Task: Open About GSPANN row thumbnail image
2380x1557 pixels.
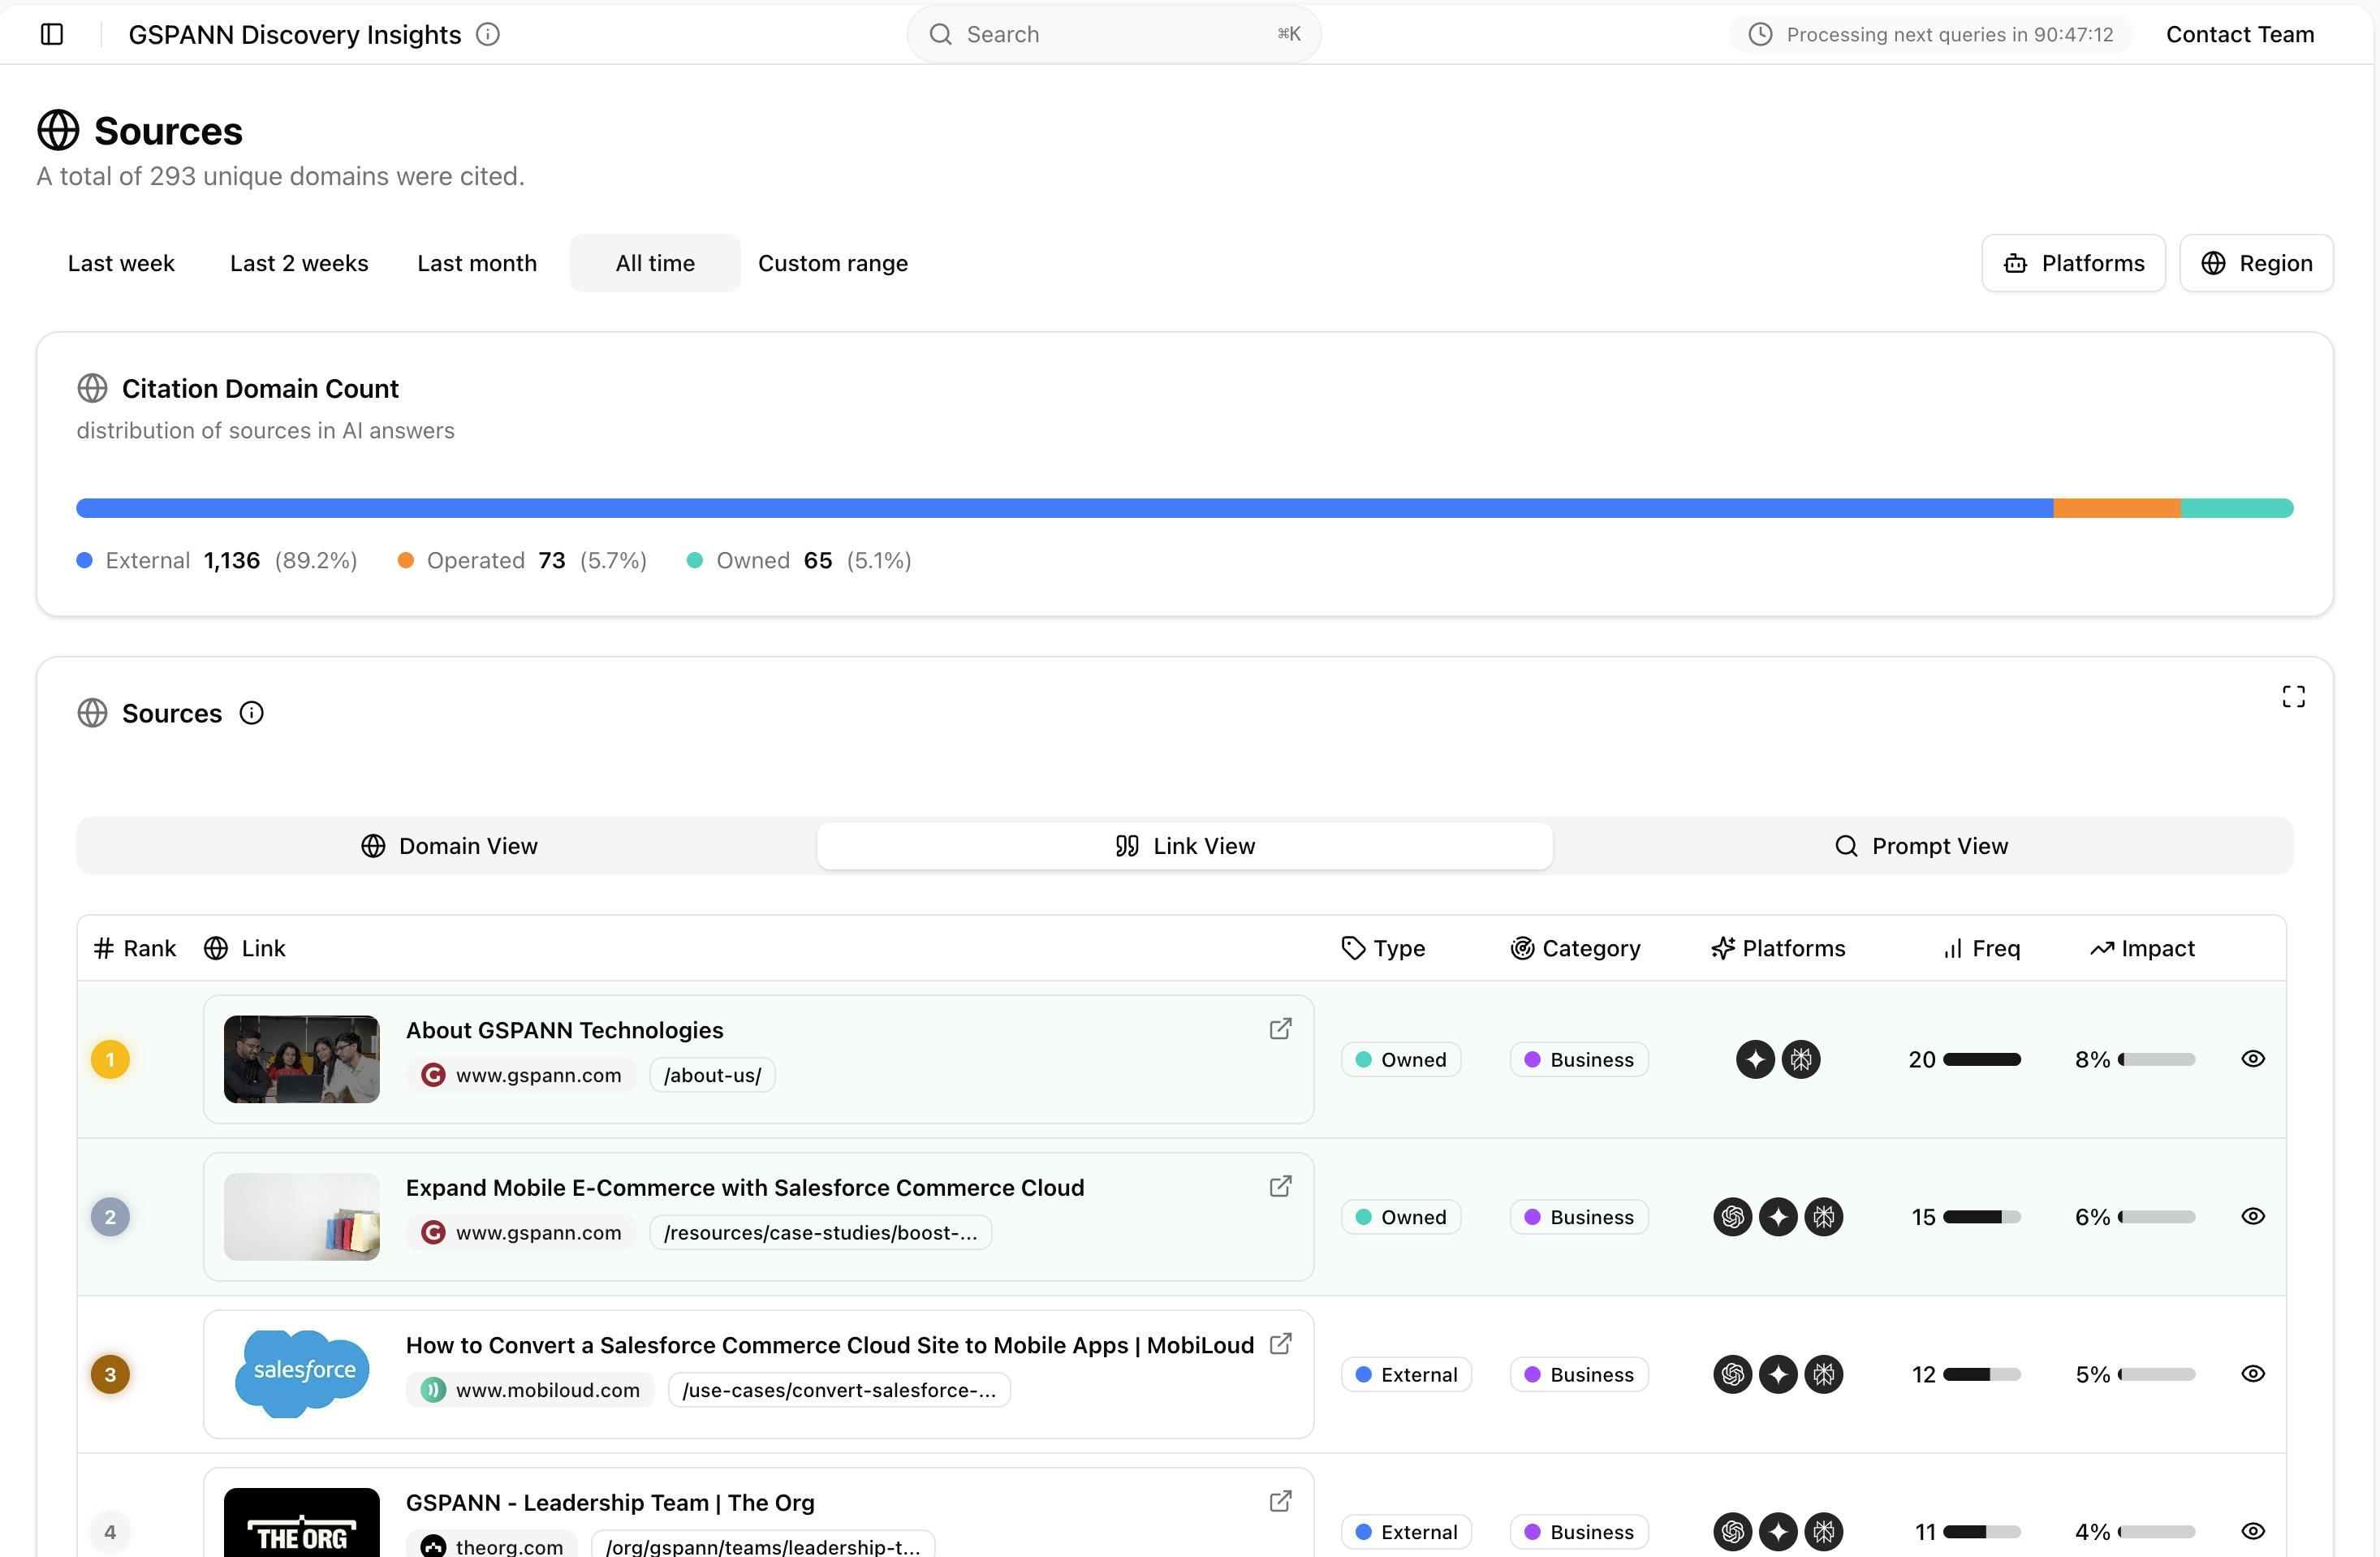Action: click(301, 1059)
